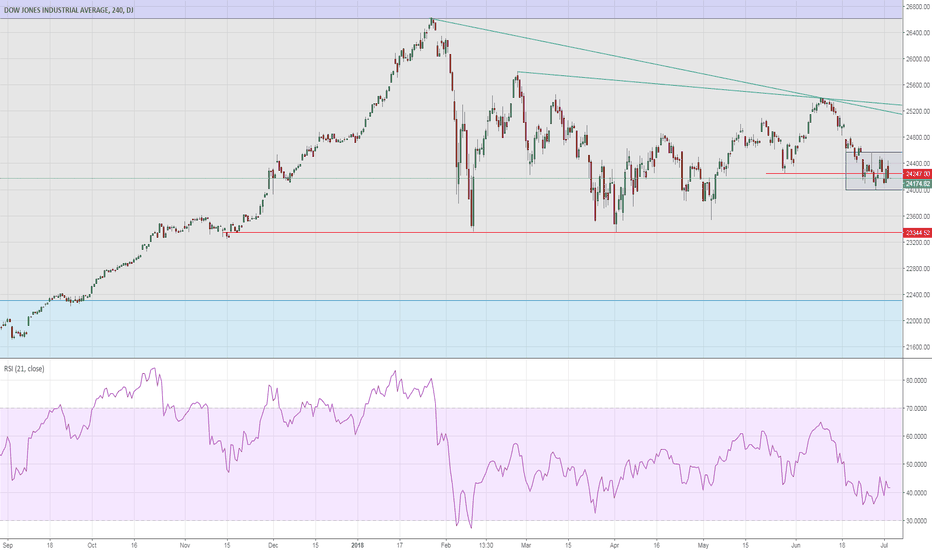The width and height of the screenshot is (932, 550).
Task: Click the 21600.00 price axis label
Action: coord(917,347)
